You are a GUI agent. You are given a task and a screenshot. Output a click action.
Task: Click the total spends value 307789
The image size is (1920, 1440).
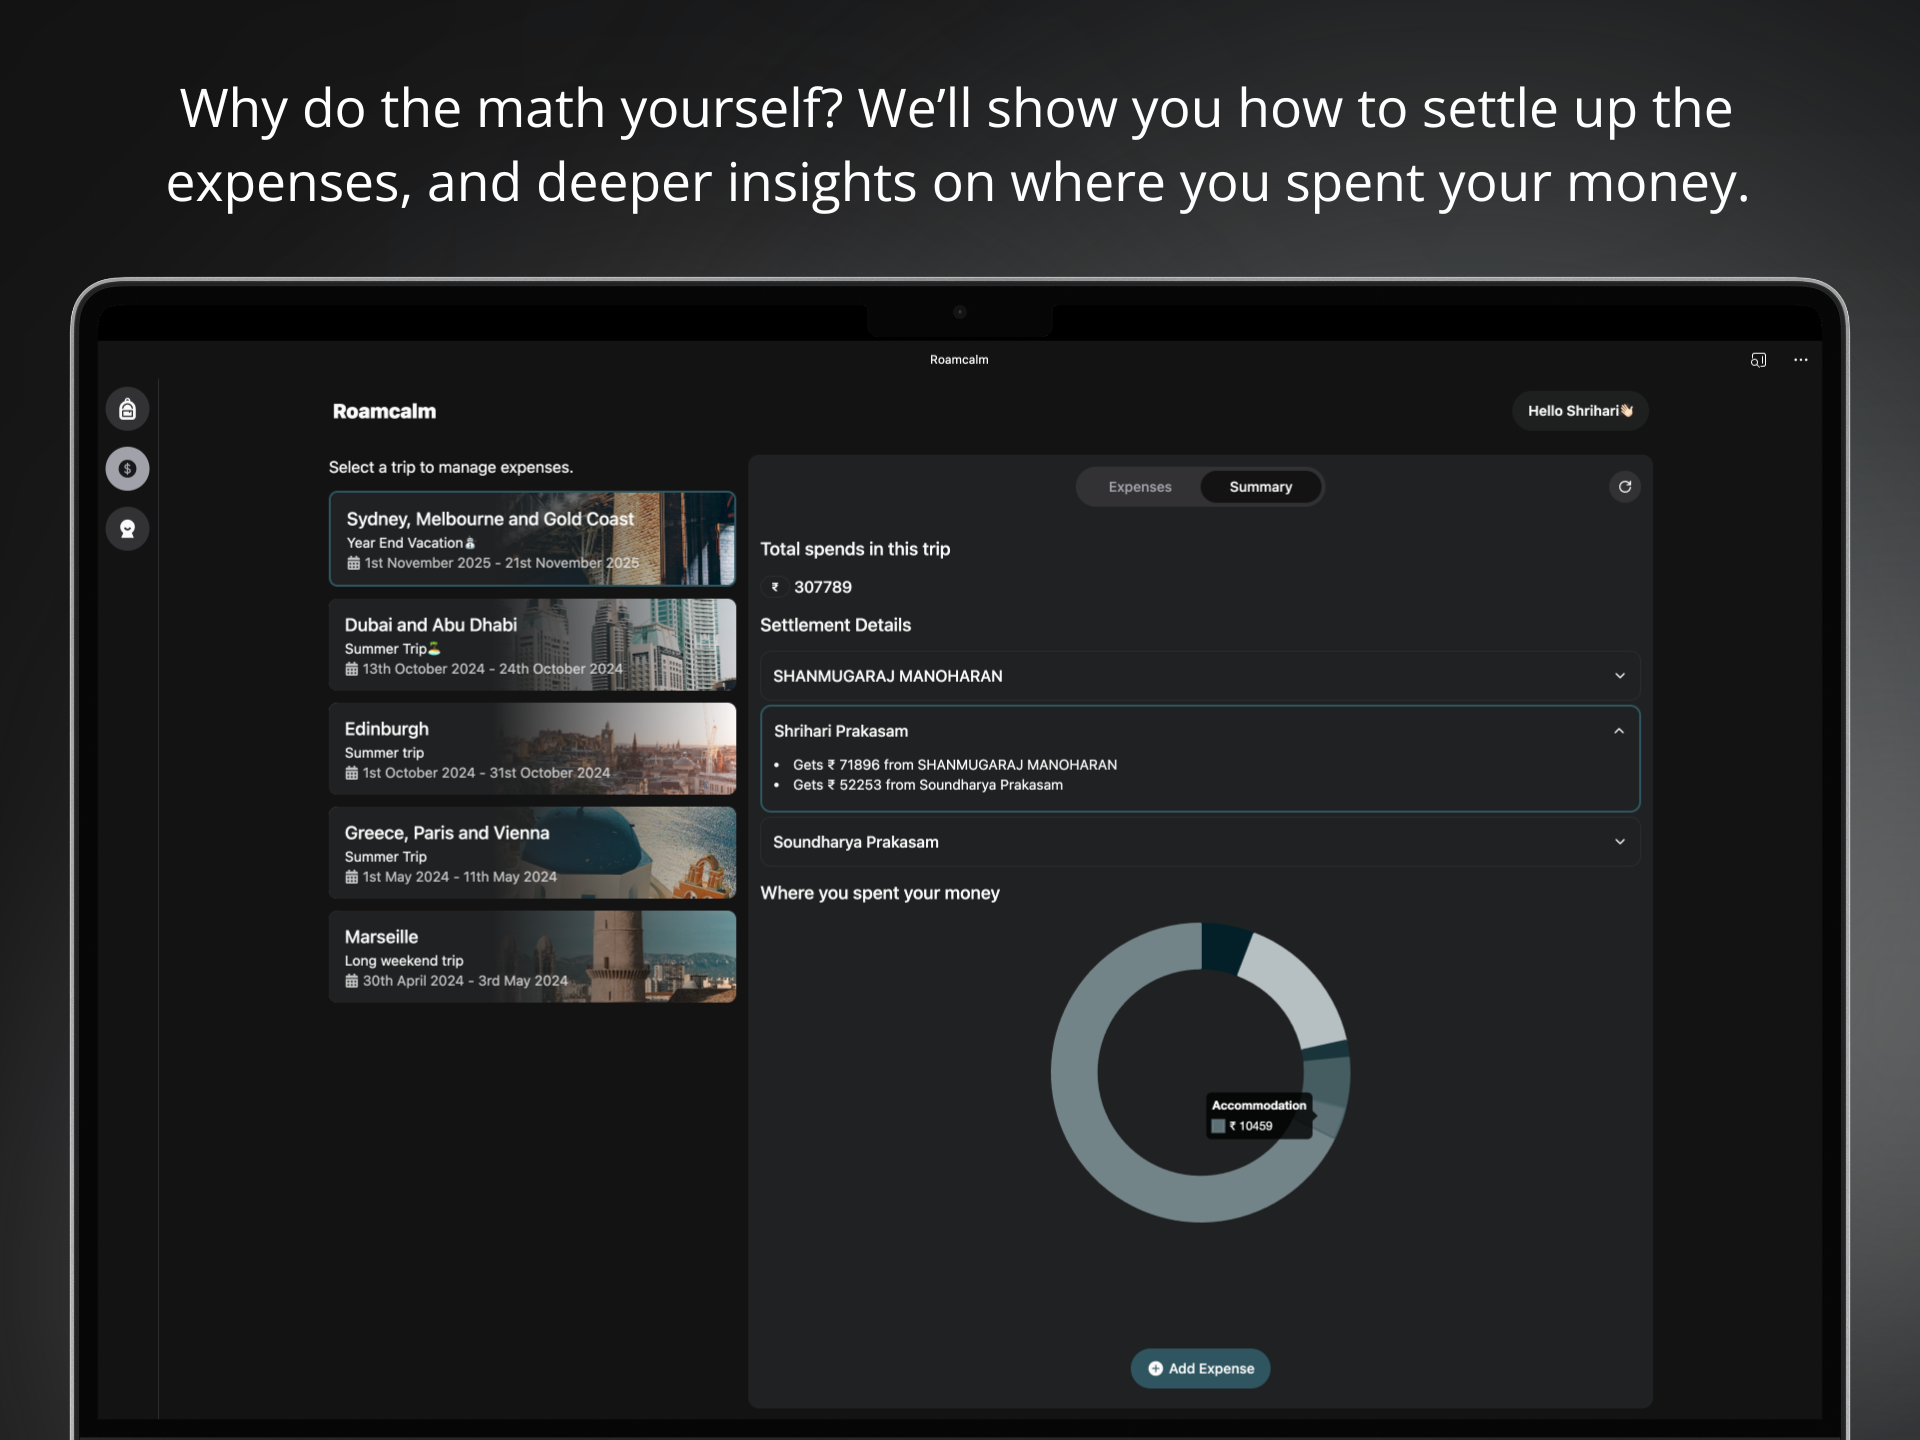point(823,587)
